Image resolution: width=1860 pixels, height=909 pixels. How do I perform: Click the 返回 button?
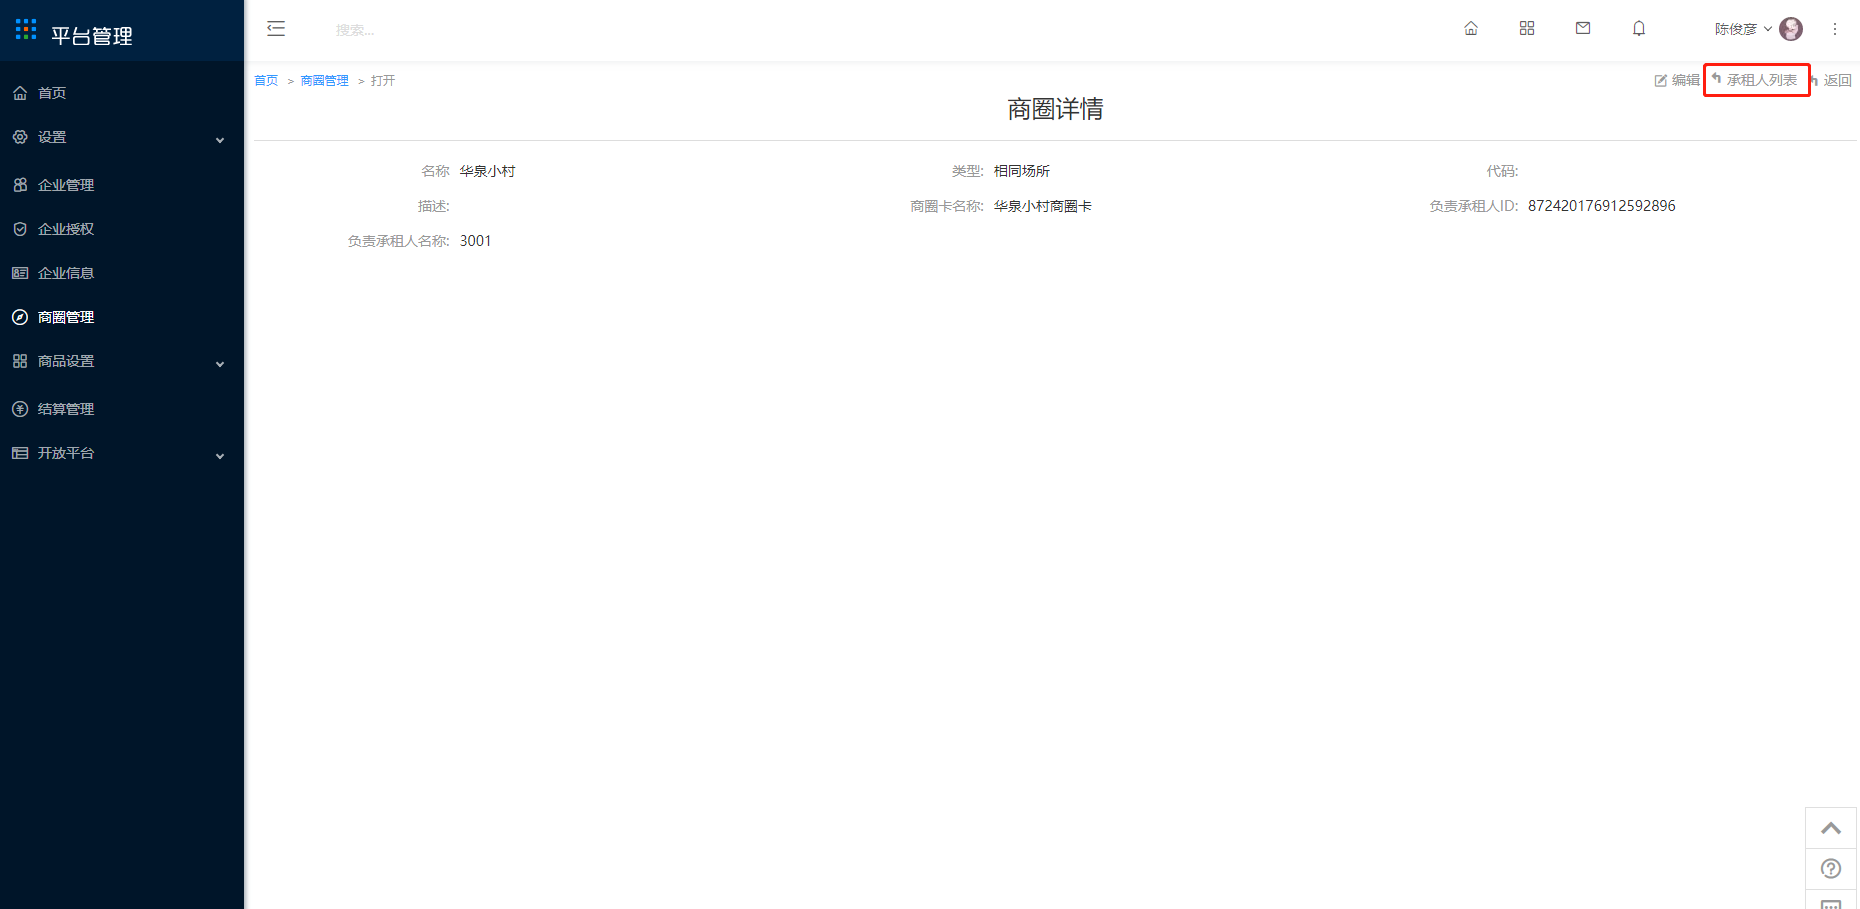[1832, 80]
